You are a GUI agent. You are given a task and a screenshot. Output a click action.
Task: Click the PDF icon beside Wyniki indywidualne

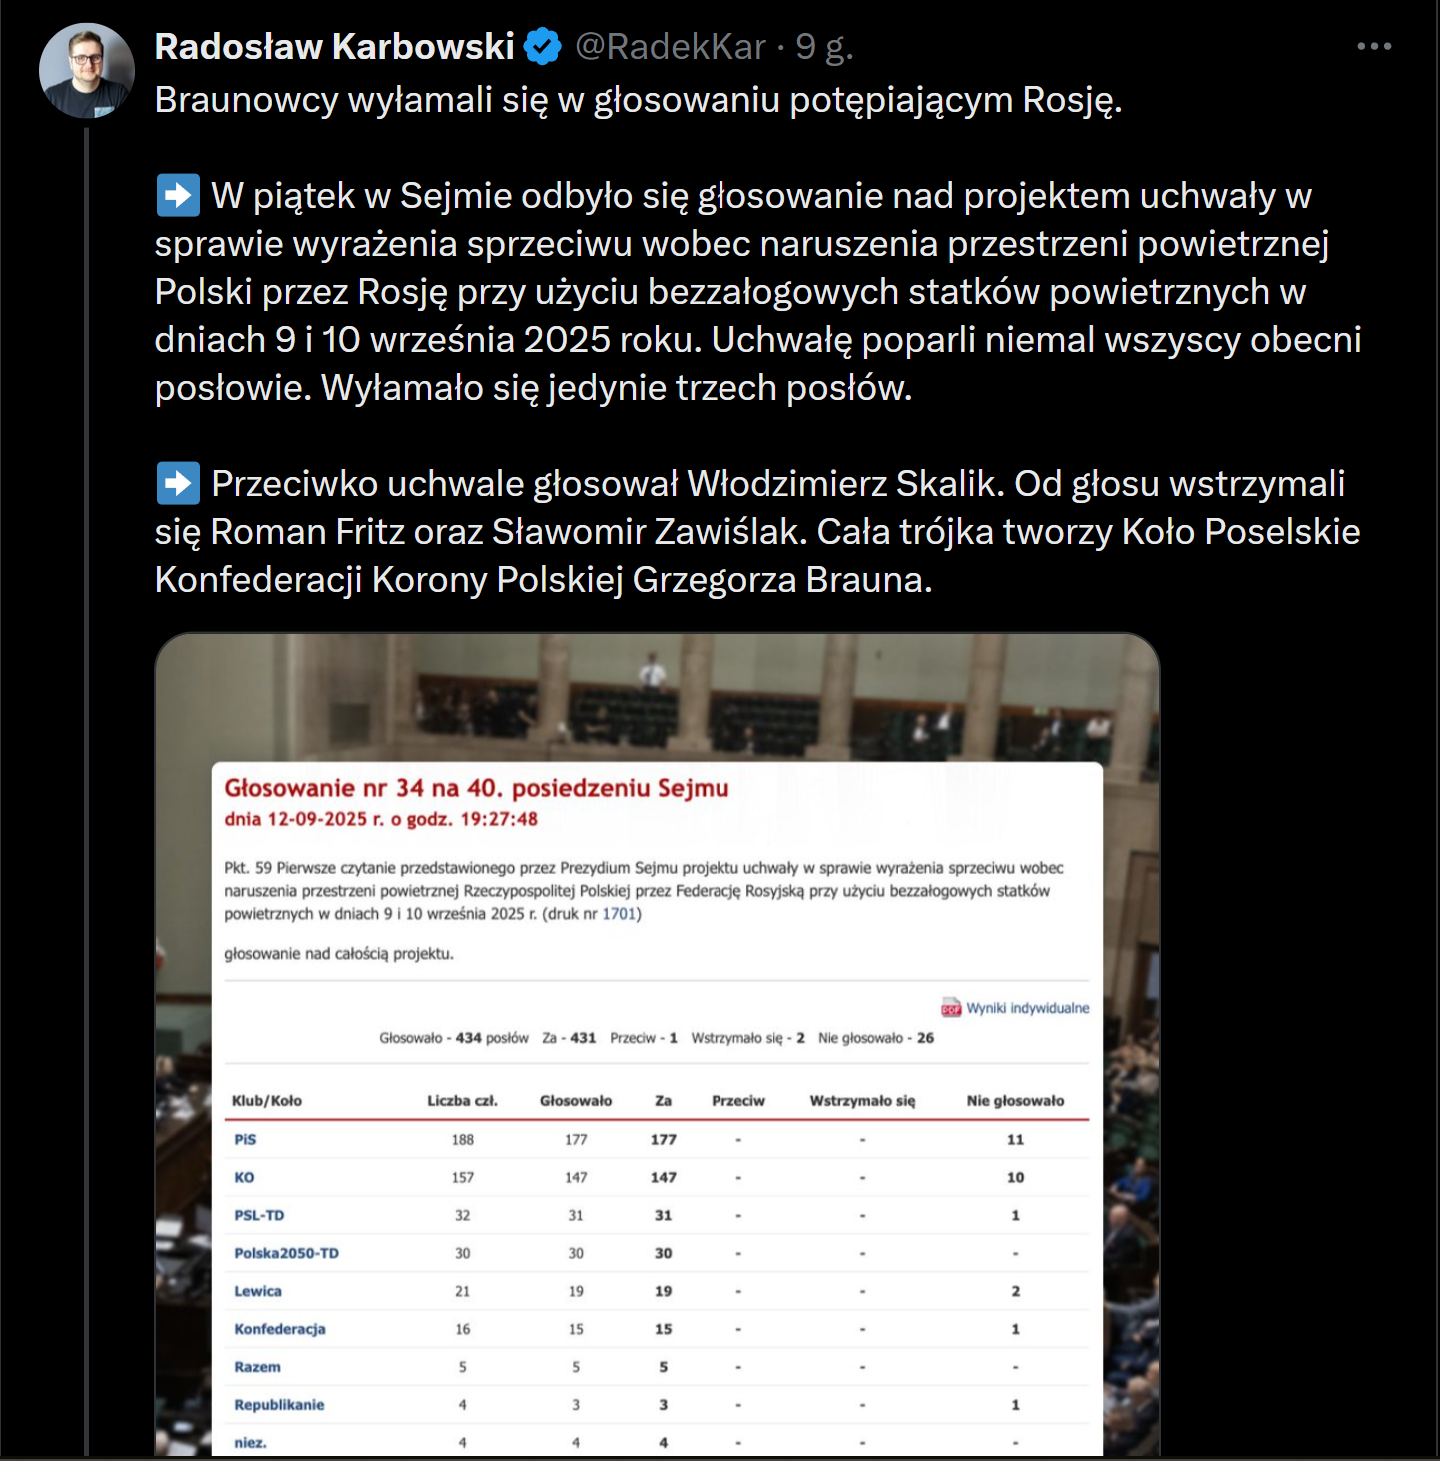coord(950,1008)
